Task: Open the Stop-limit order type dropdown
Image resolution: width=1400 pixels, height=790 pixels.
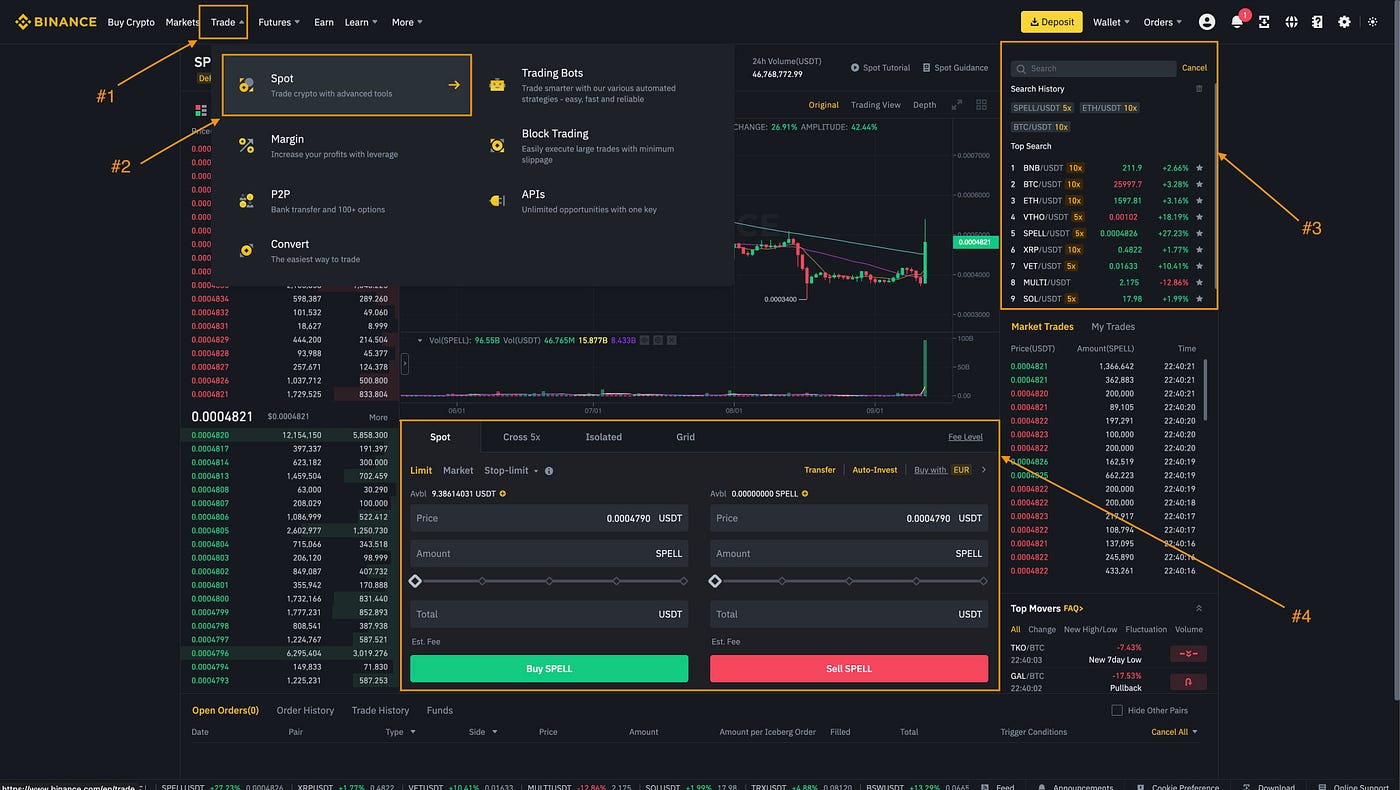Action: coord(511,470)
